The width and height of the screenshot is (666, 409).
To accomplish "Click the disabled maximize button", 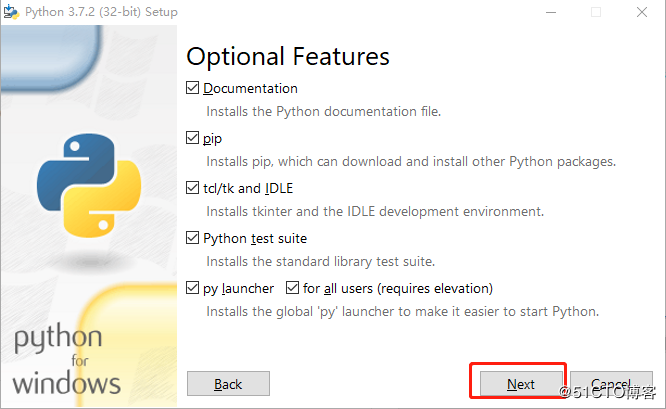I will [x=596, y=12].
